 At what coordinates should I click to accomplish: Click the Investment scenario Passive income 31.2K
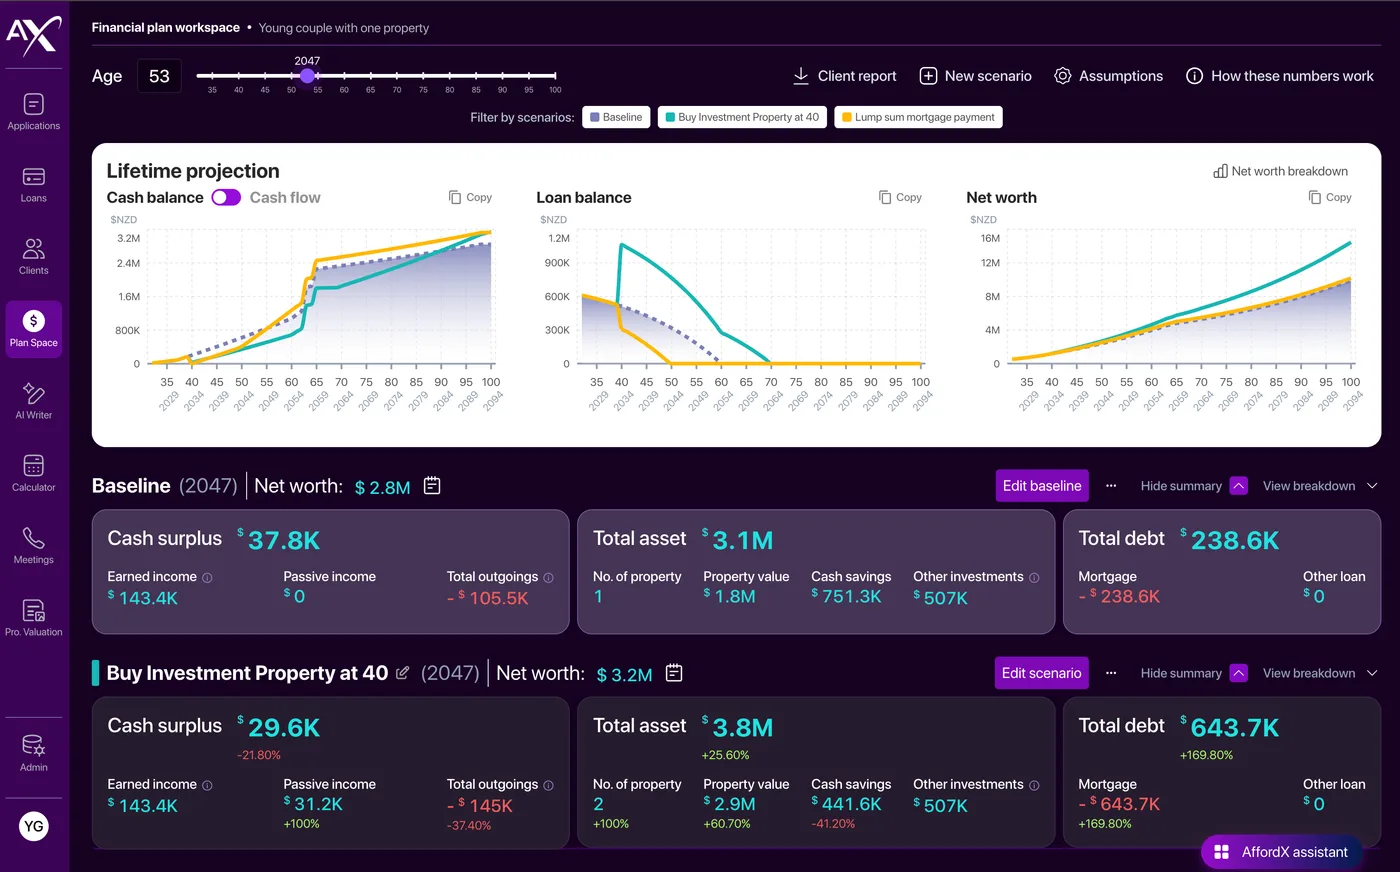[314, 804]
